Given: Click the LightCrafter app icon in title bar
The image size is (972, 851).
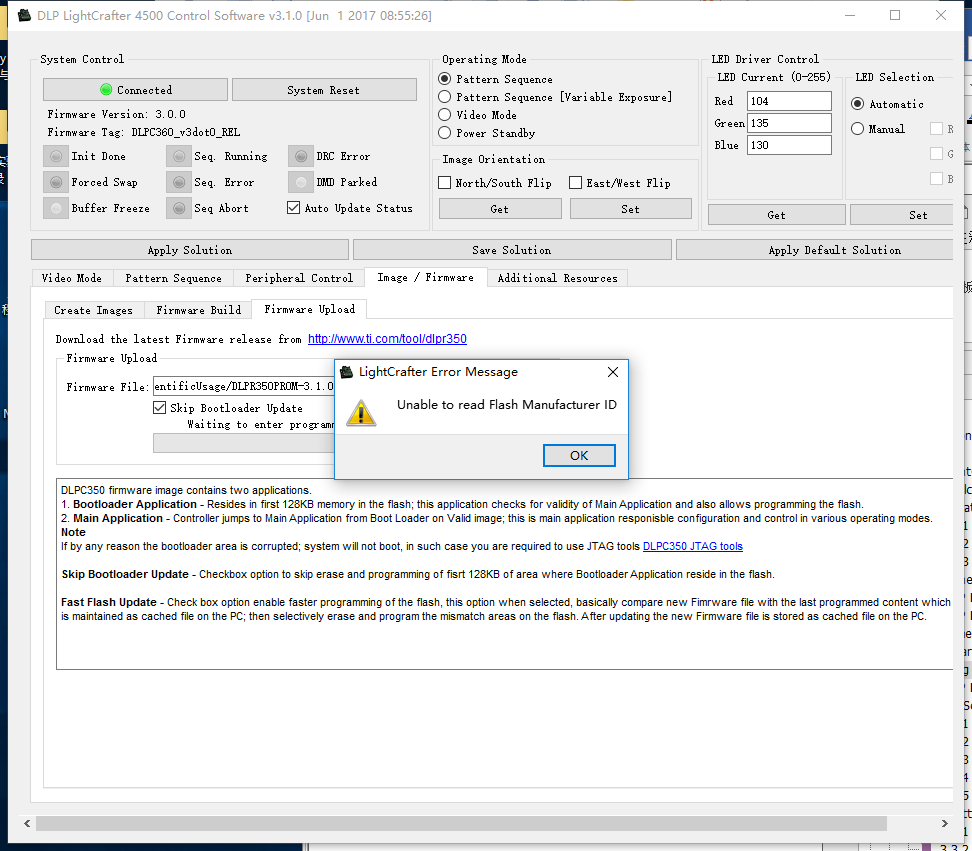Looking at the screenshot, I should point(24,15).
